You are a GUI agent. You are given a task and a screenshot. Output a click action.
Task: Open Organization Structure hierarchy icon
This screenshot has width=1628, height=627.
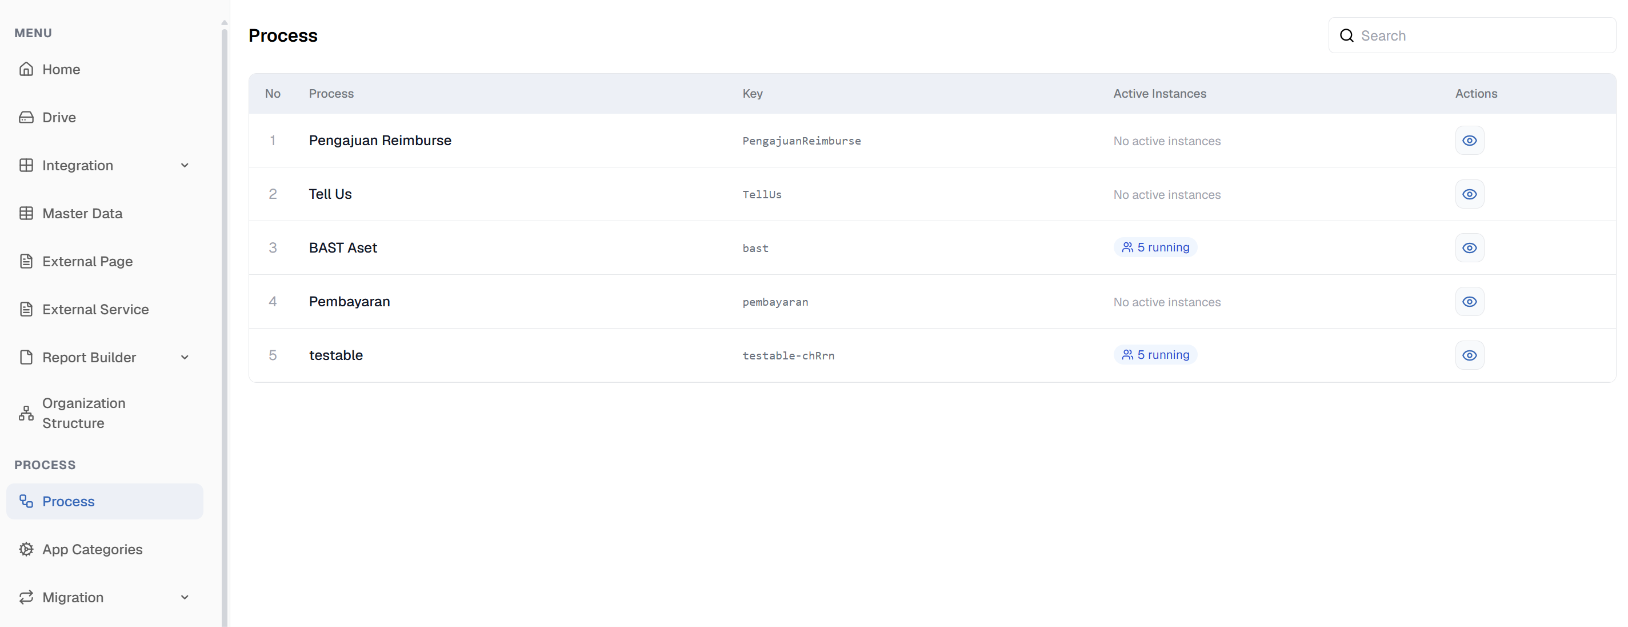(x=26, y=413)
